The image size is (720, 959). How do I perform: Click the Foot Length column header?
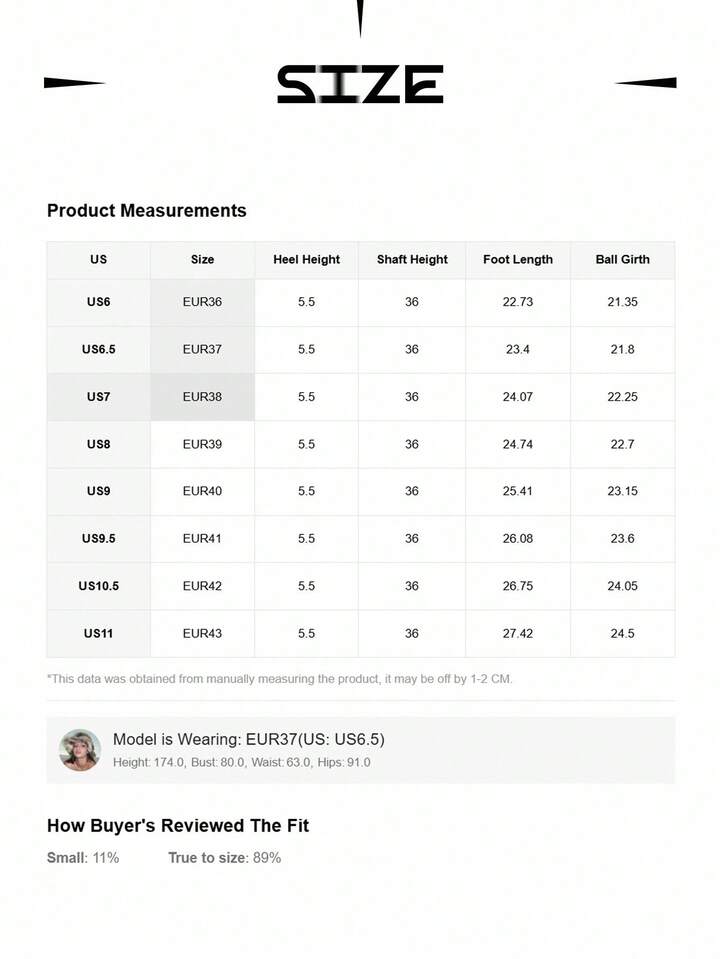click(x=517, y=260)
